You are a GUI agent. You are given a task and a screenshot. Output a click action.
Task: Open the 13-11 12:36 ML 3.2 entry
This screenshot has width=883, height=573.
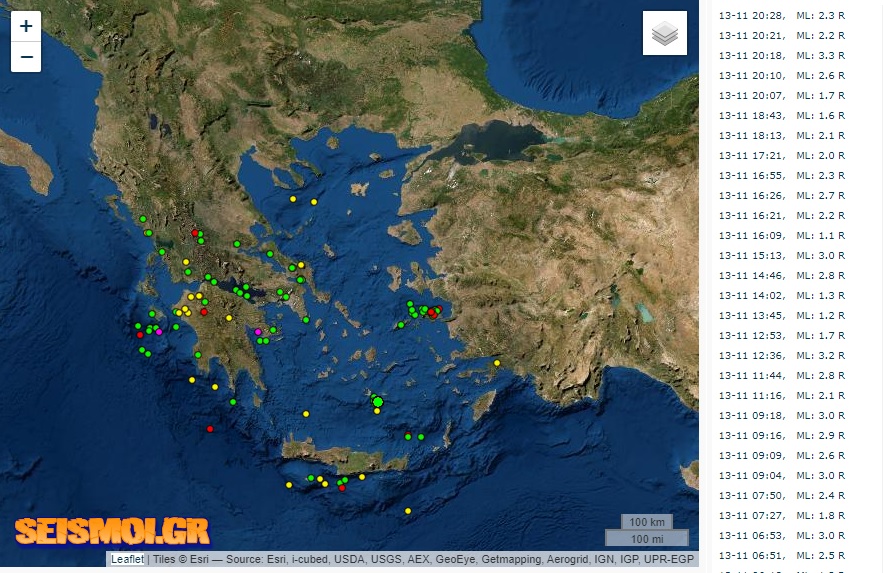click(781, 355)
